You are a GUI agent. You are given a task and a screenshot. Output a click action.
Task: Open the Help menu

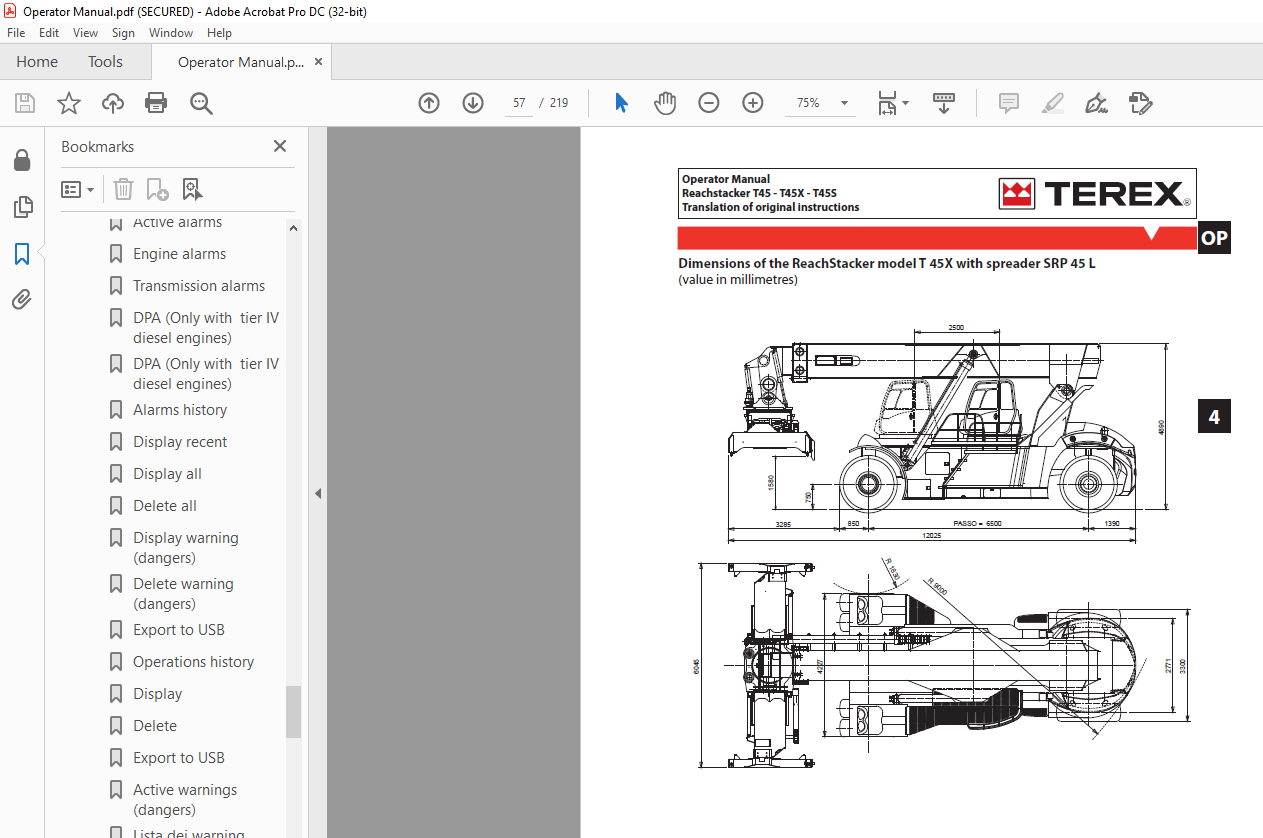(x=219, y=32)
